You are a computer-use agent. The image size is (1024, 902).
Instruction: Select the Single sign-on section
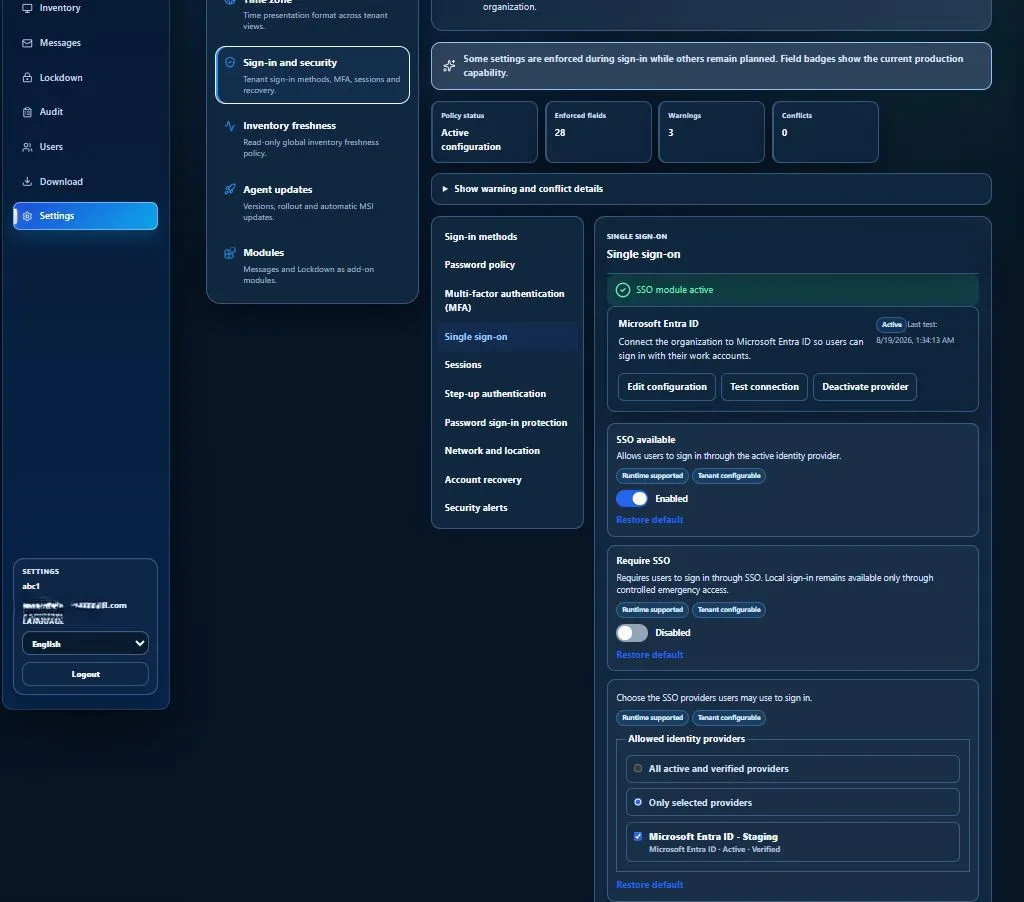coord(507,337)
